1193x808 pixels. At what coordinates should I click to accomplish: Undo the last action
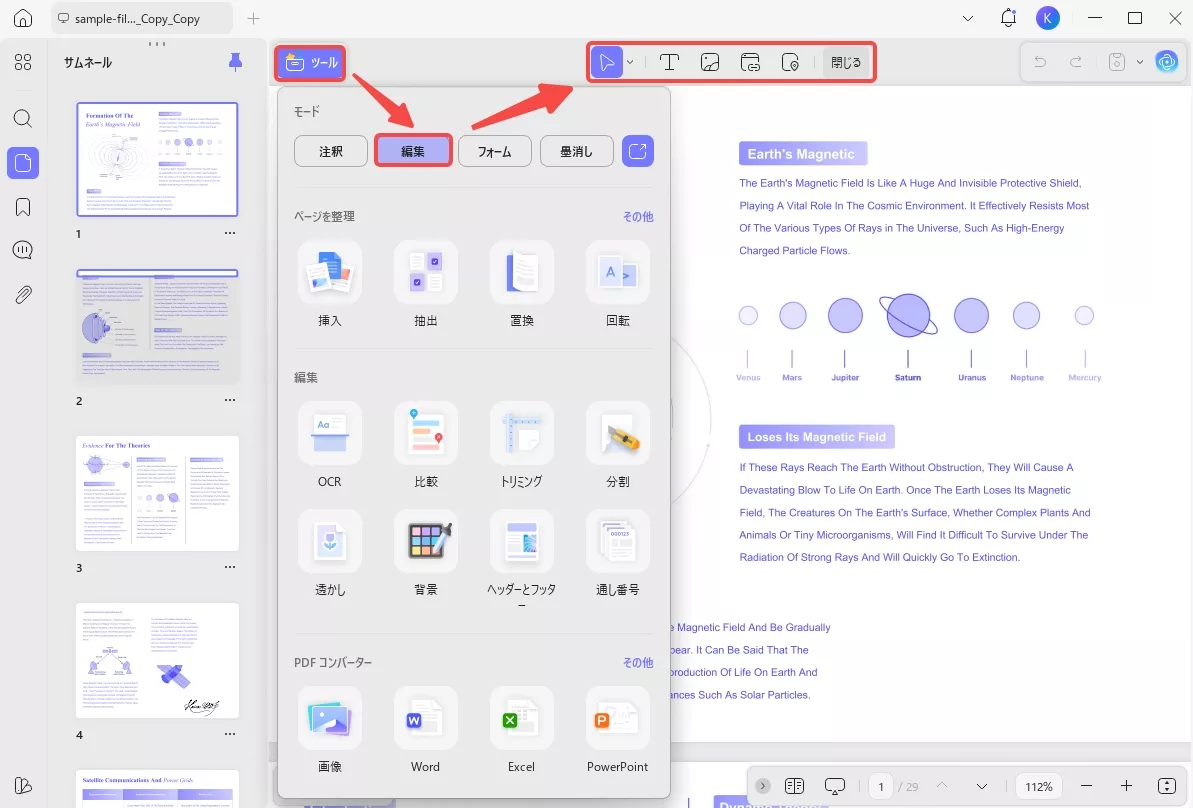1040,62
